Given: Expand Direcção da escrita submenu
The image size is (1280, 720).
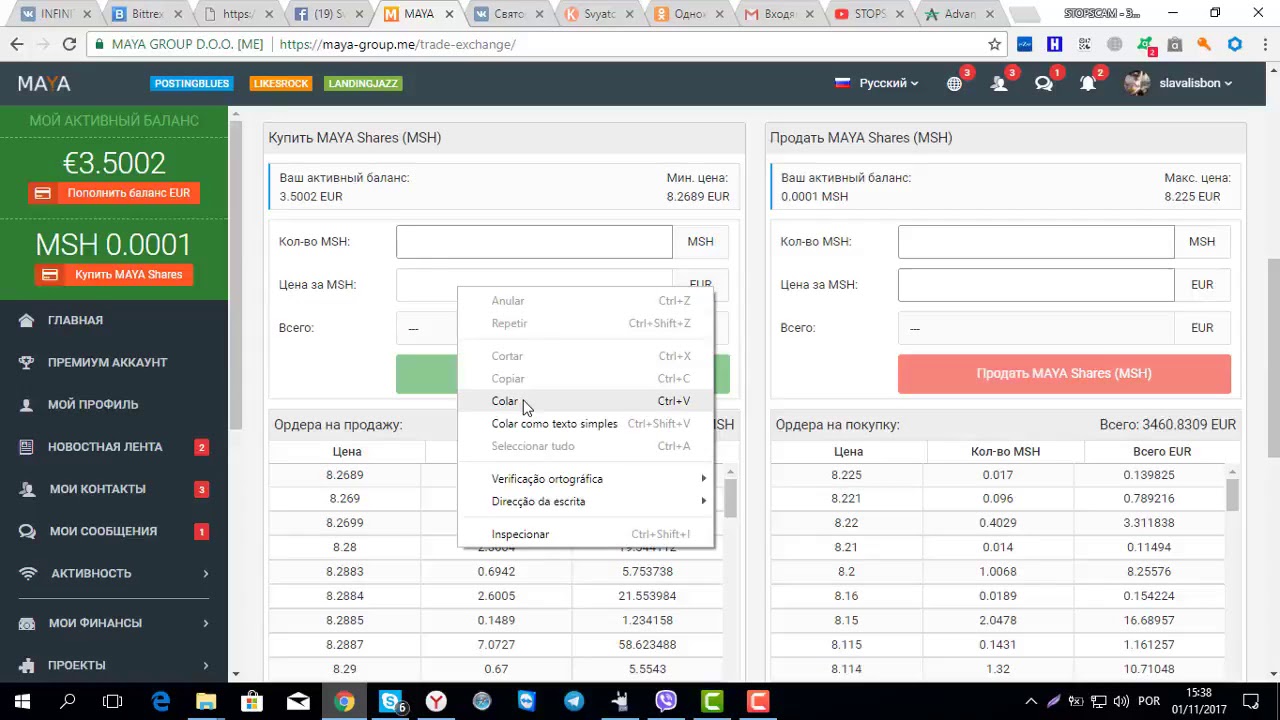Looking at the screenshot, I should point(586,501).
